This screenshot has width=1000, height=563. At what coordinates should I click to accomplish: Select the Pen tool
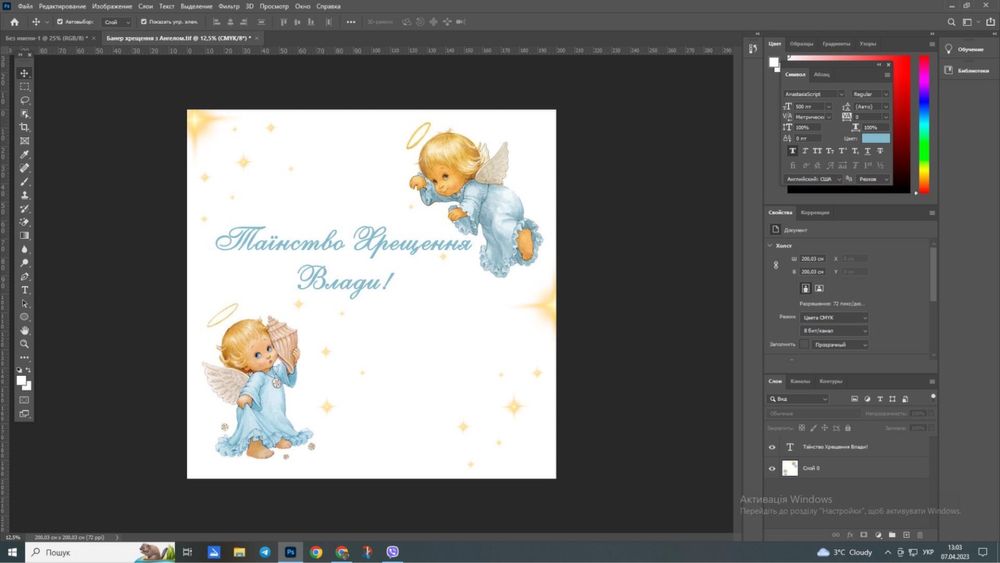(24, 277)
